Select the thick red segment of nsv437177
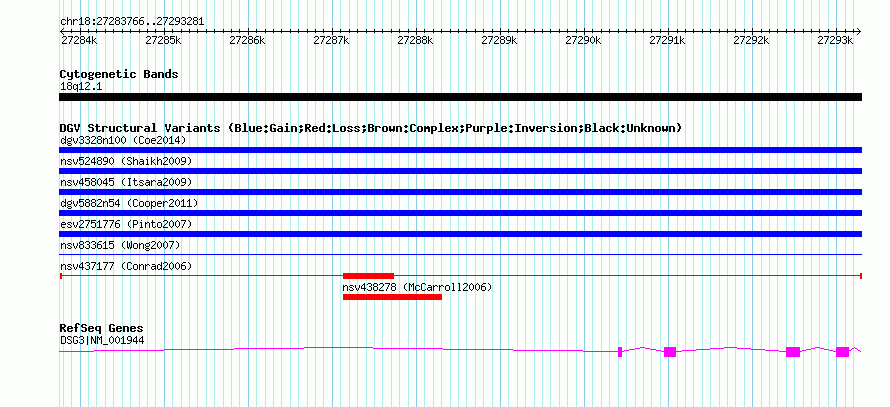Image resolution: width=890 pixels, height=407 pixels. [x=368, y=276]
